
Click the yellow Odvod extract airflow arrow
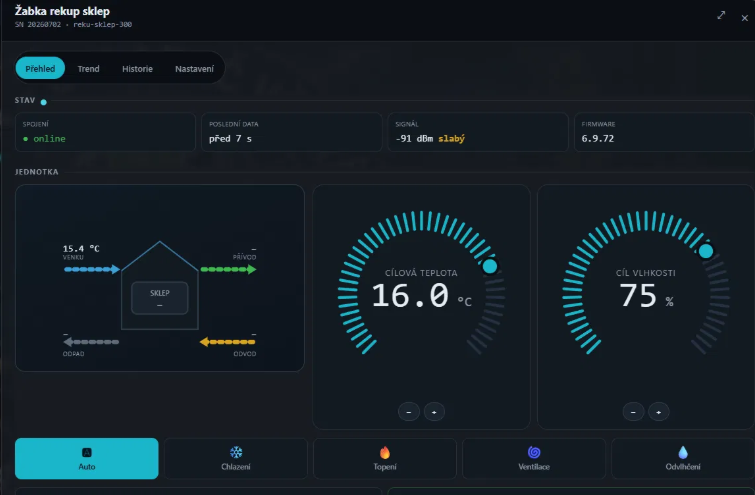tap(227, 342)
